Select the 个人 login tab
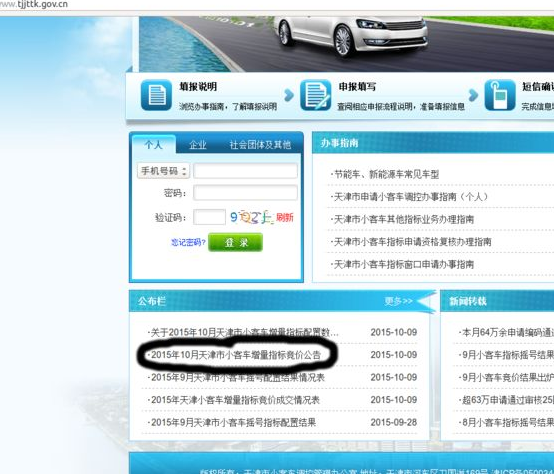This screenshot has width=554, height=474. [x=153, y=144]
